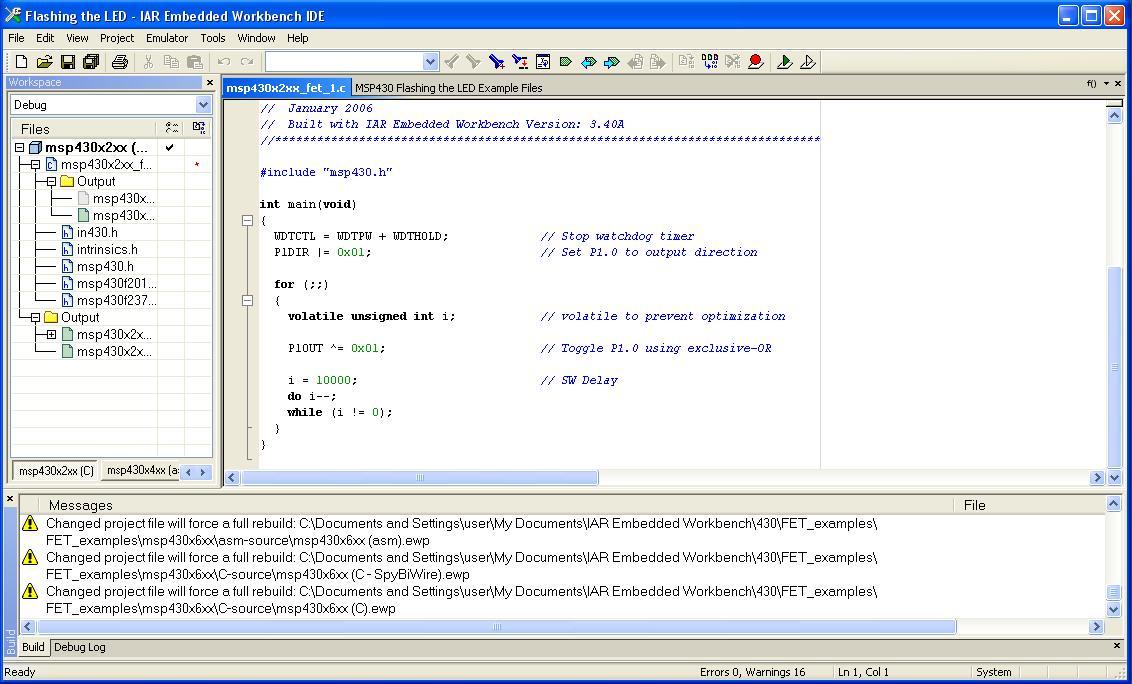Start the Debug session with the green arrow
The height and width of the screenshot is (684, 1132).
785,62
